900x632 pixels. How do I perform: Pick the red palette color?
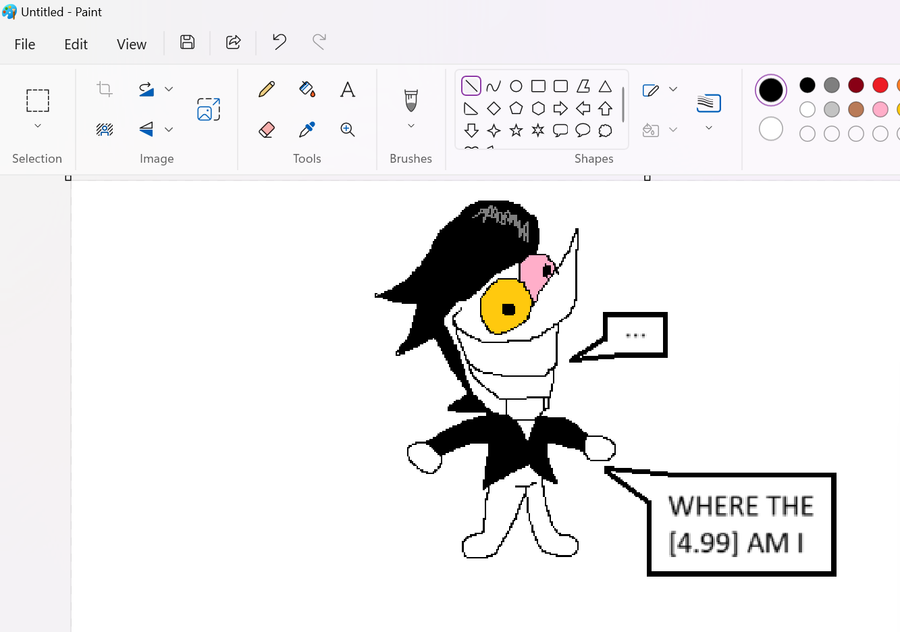pos(880,85)
